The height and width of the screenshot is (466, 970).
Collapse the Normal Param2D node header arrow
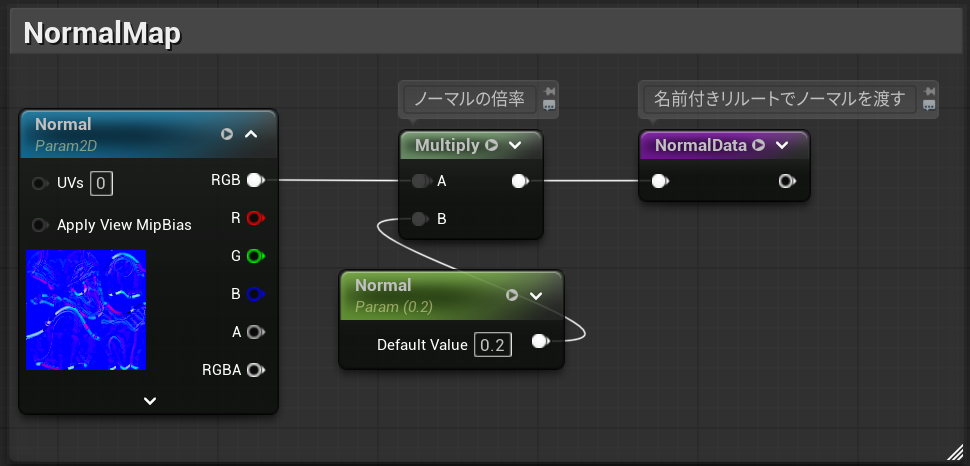click(251, 134)
